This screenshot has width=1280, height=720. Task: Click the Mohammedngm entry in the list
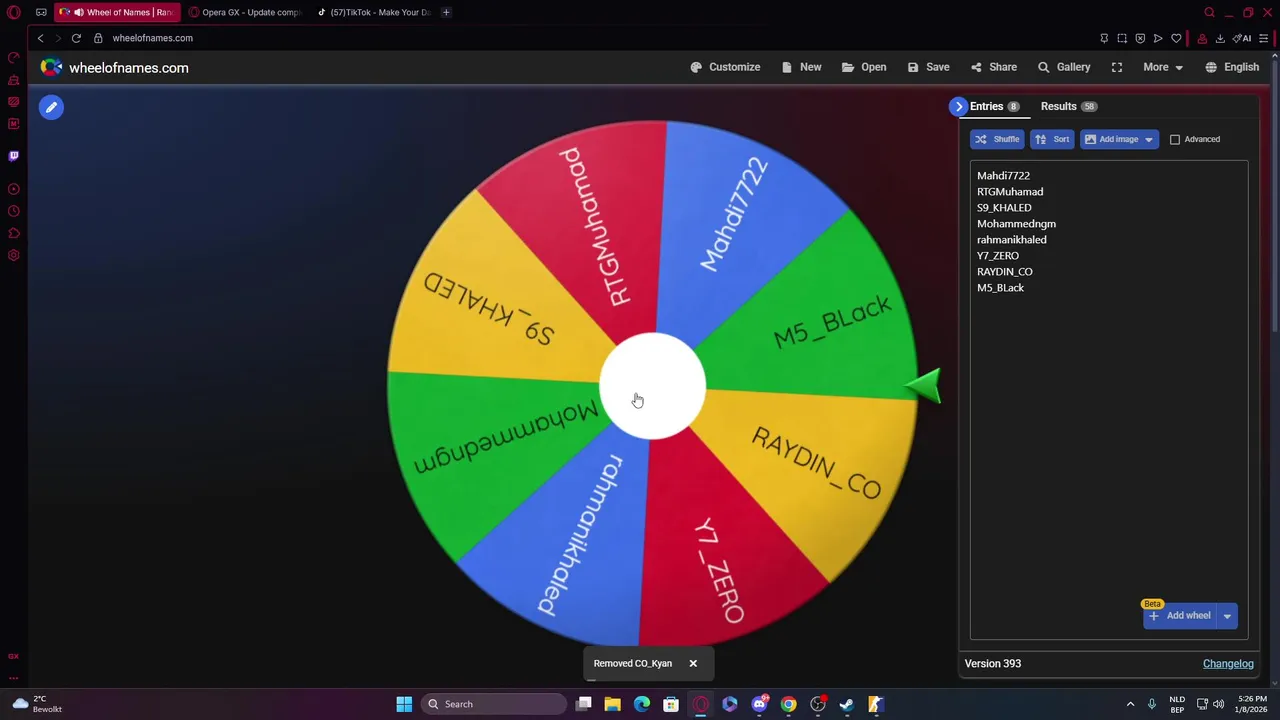tap(1016, 223)
